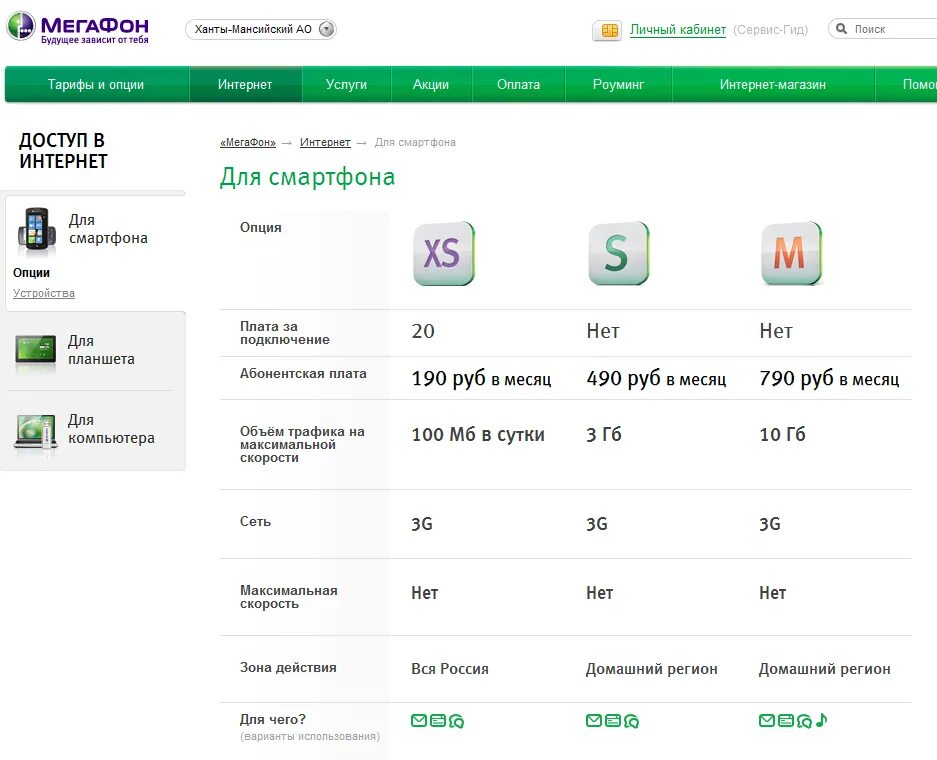This screenshot has height=760, width=937.
Task: Click the M column music note icon
Action: point(822,720)
